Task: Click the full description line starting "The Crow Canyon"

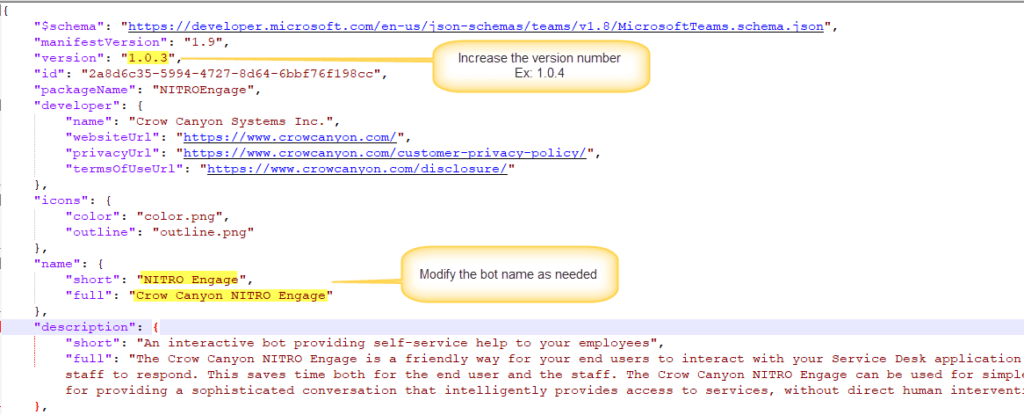Action: 575,358
